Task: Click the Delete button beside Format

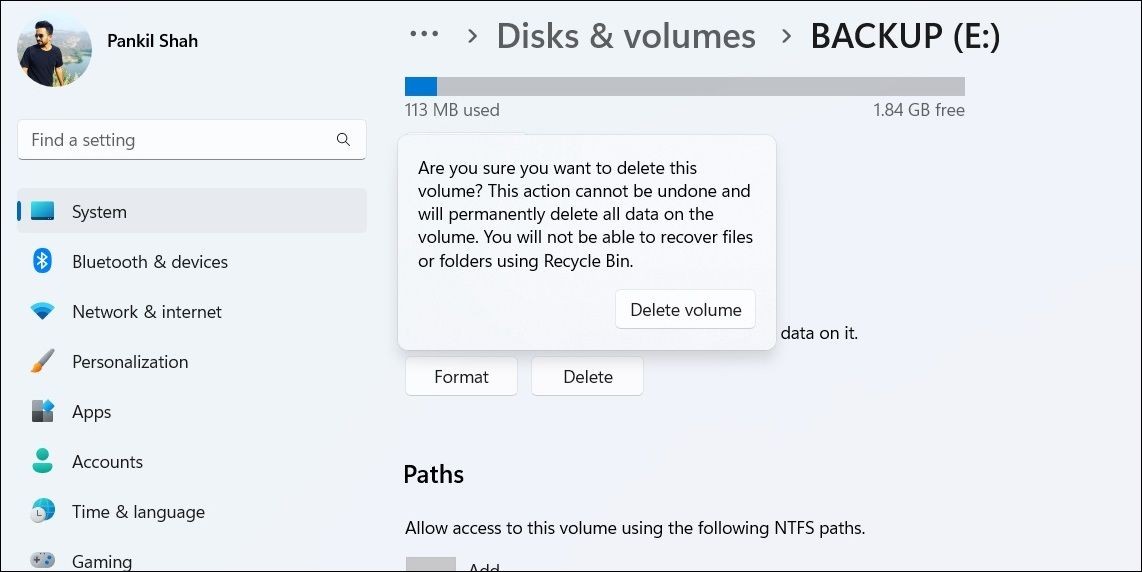Action: click(588, 377)
